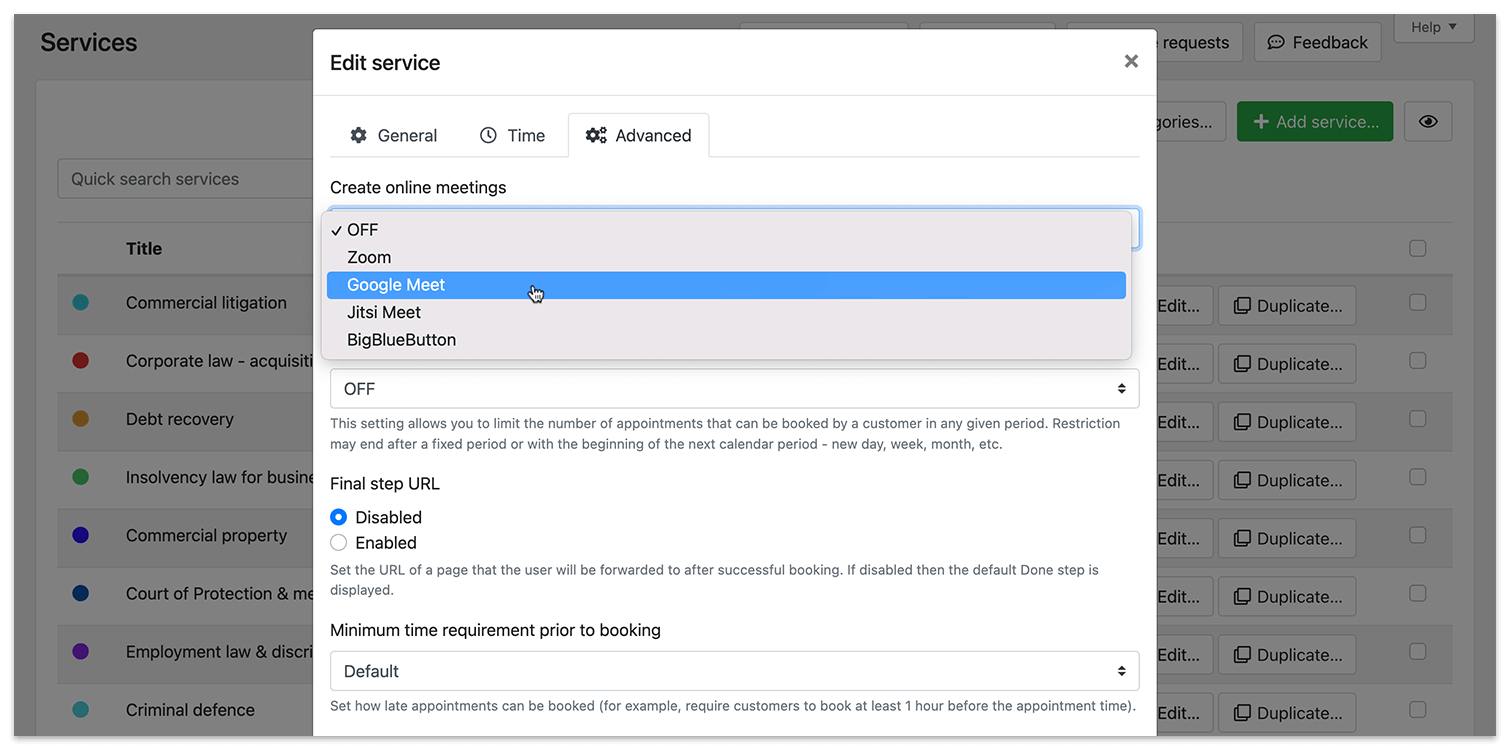Tick checkbox for Debt recovery row

[x=1417, y=419]
